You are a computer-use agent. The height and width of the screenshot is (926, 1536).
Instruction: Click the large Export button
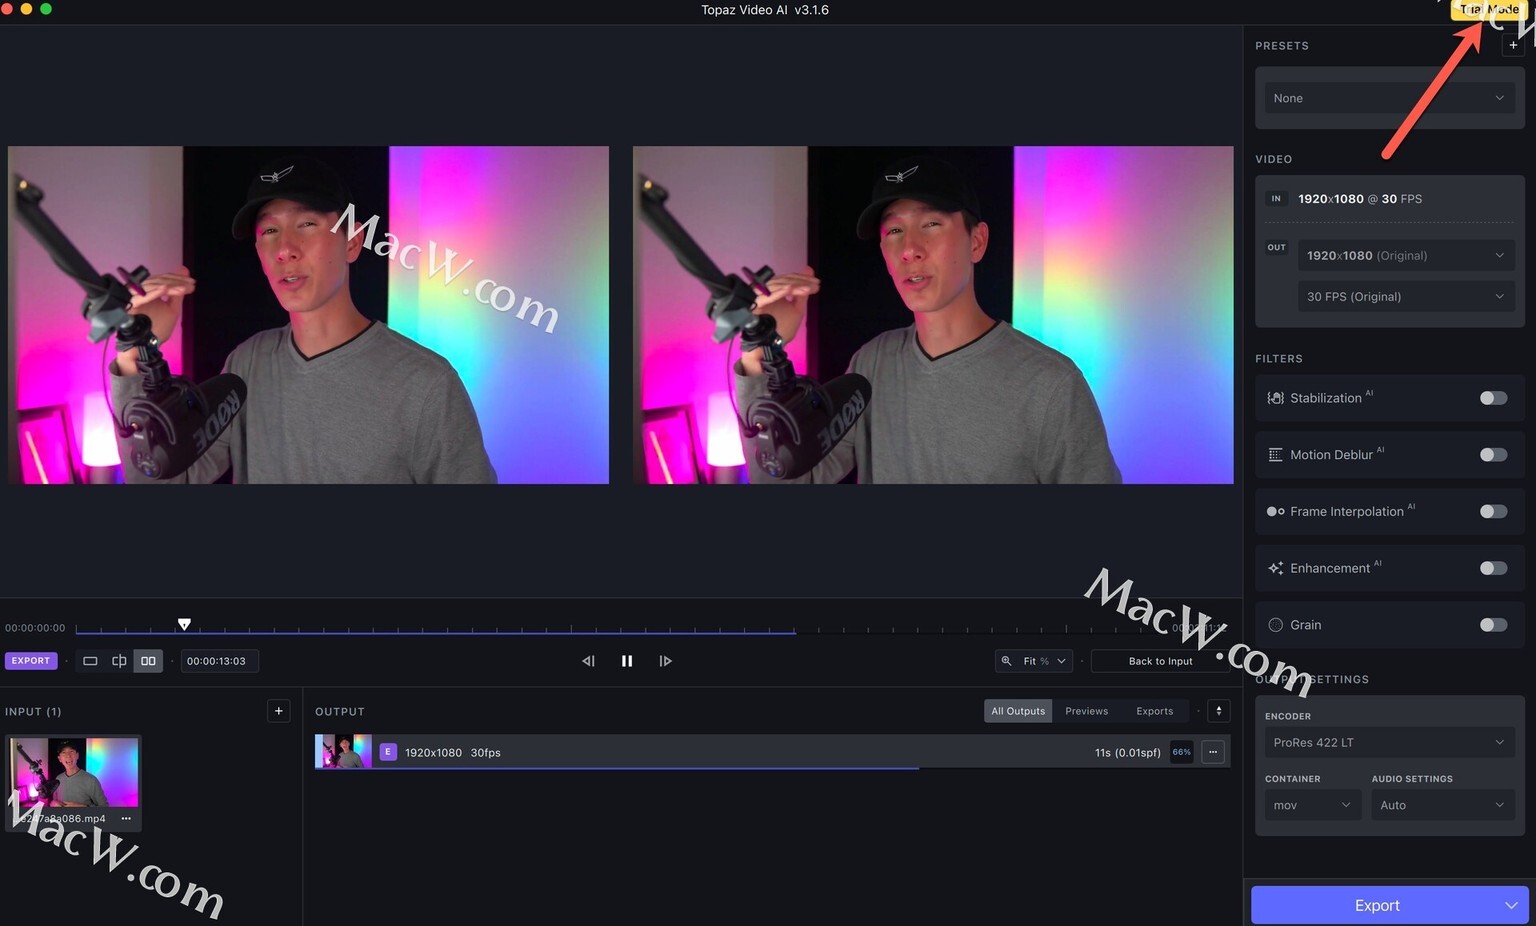tap(1376, 905)
